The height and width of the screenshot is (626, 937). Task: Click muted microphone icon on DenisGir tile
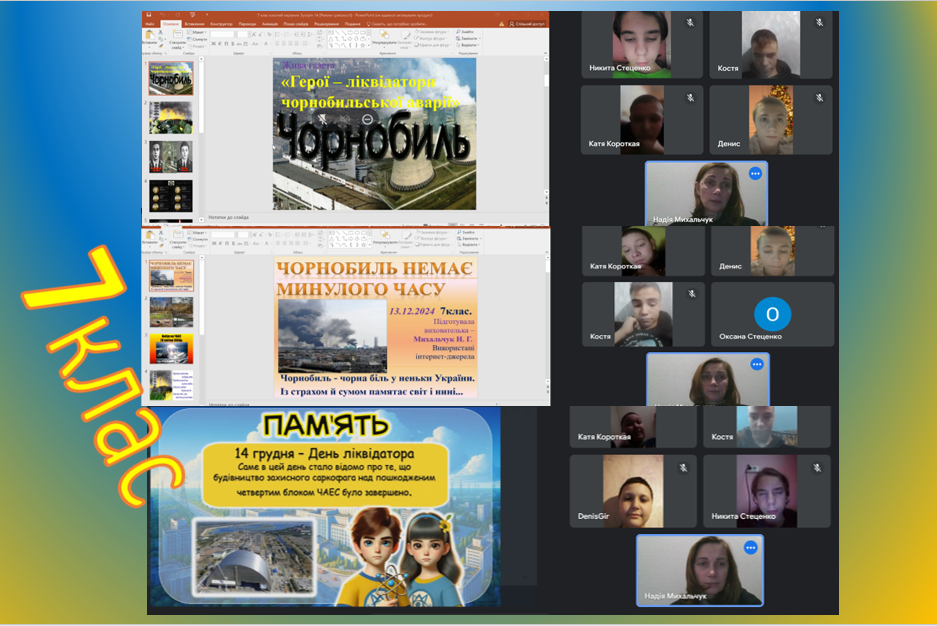[x=684, y=468]
